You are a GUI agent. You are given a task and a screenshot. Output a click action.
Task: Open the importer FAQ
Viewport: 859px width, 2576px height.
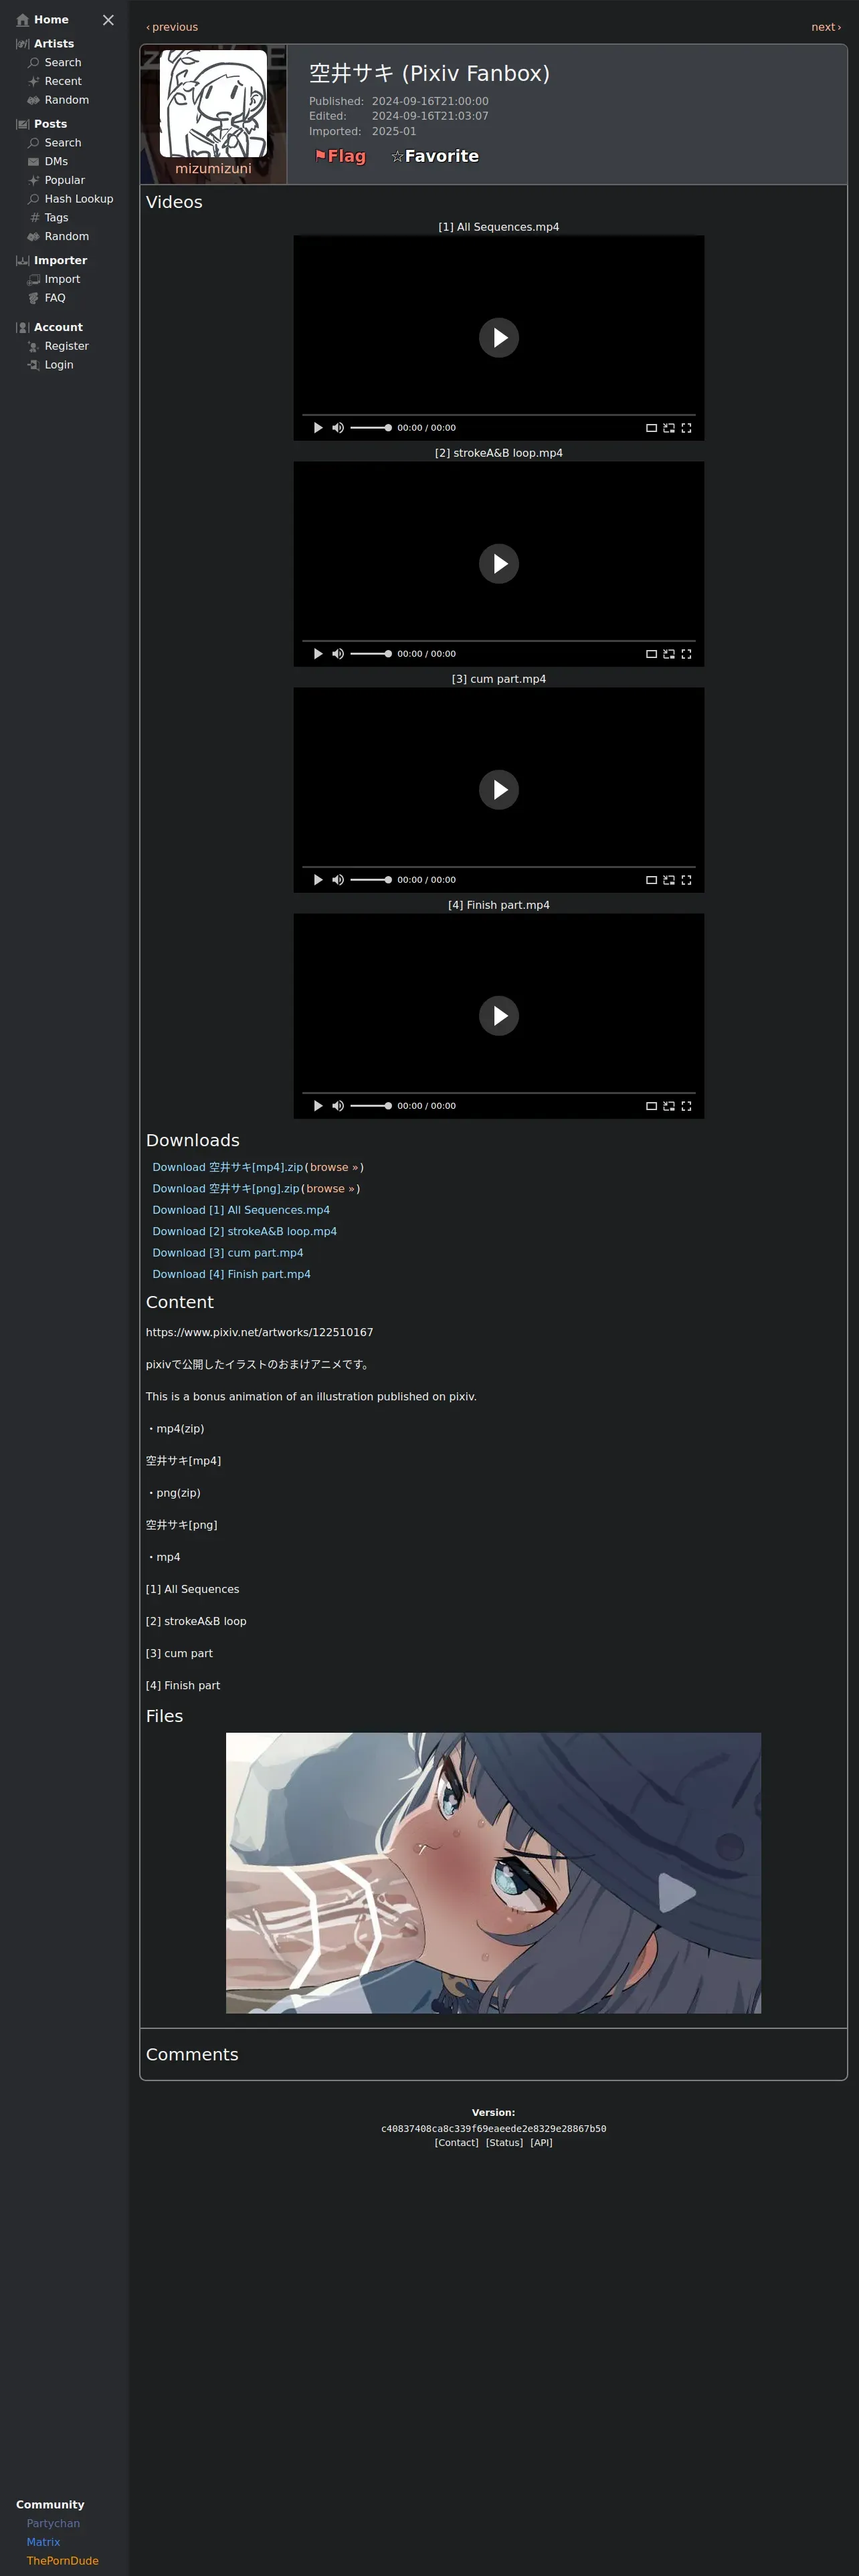pos(46,298)
